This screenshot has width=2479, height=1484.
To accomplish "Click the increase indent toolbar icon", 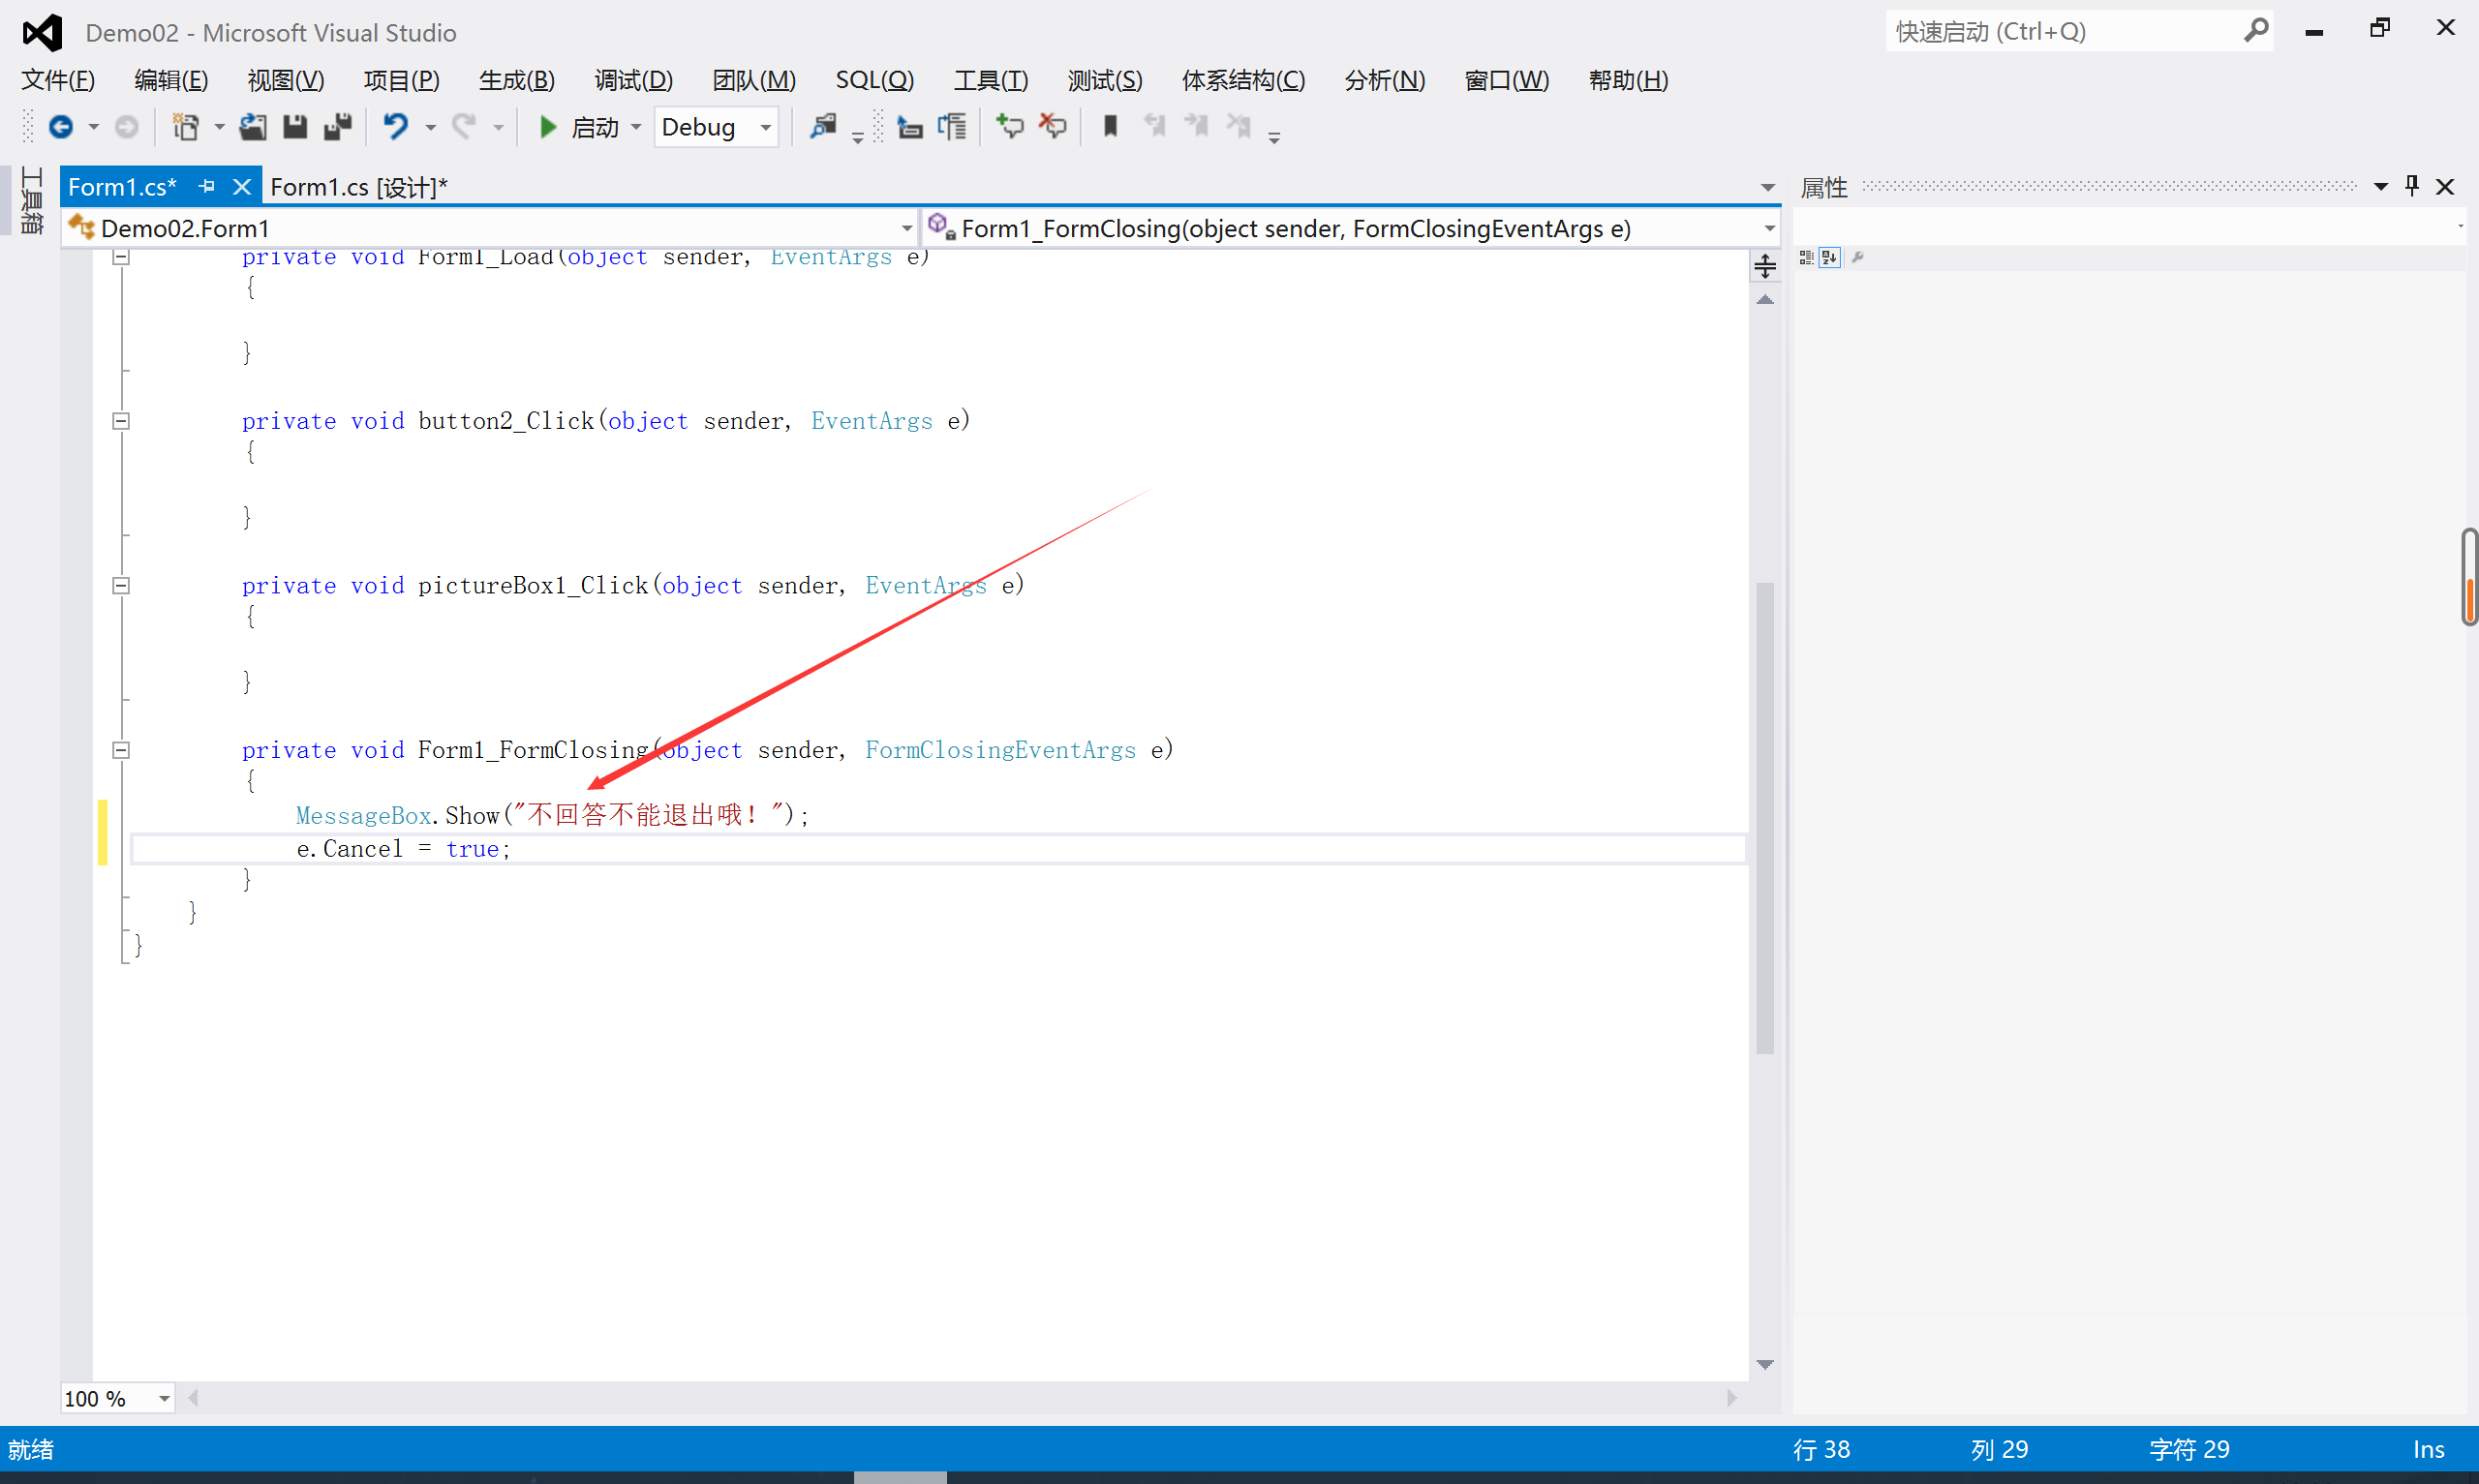I will click(952, 127).
